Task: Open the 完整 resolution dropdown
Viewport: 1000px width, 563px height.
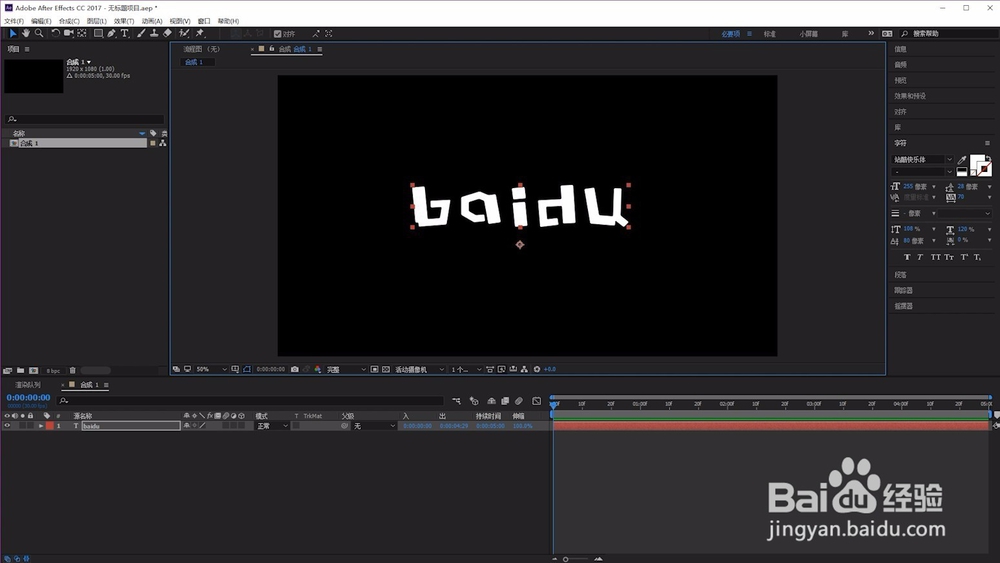Action: pos(346,369)
